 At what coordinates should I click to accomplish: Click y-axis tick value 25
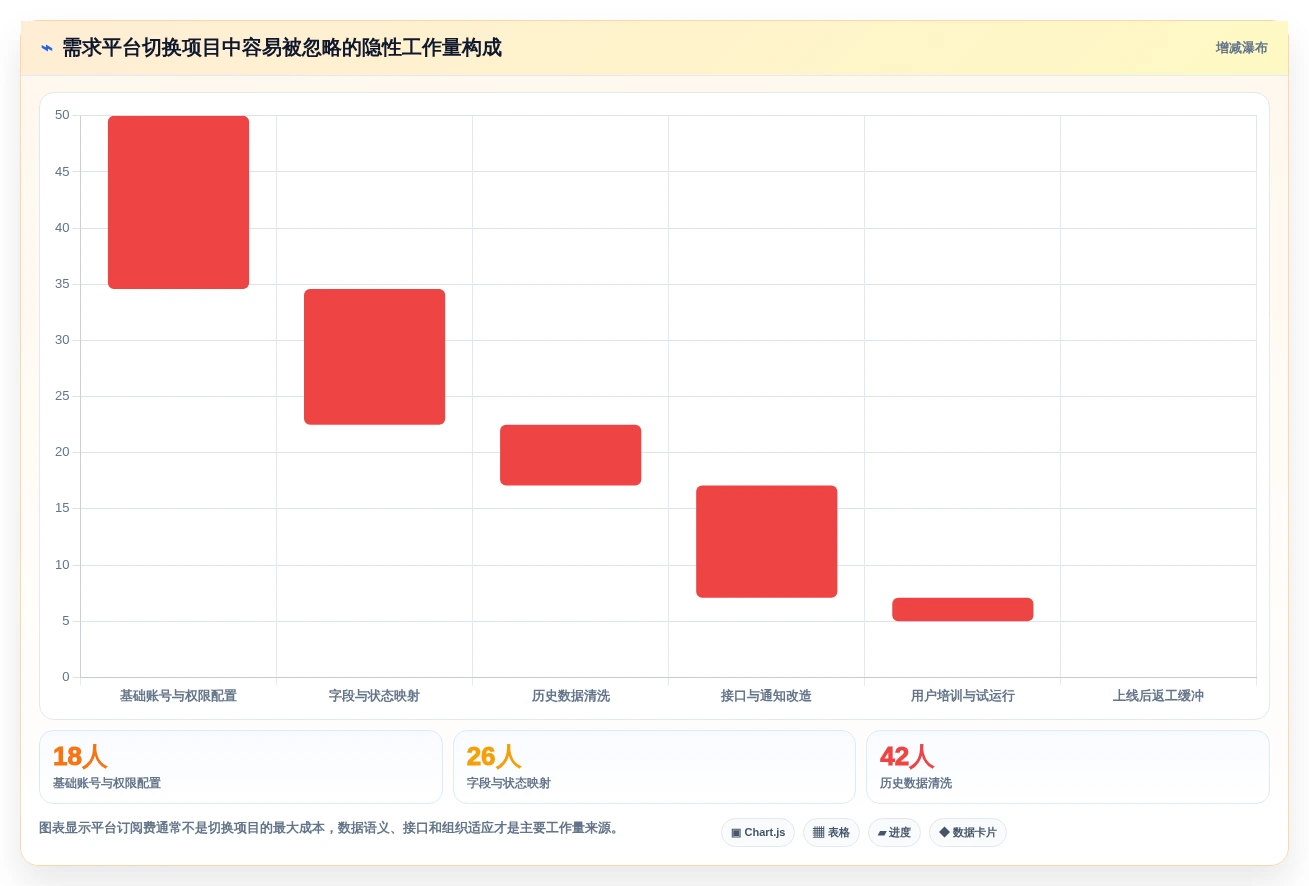pos(62,396)
